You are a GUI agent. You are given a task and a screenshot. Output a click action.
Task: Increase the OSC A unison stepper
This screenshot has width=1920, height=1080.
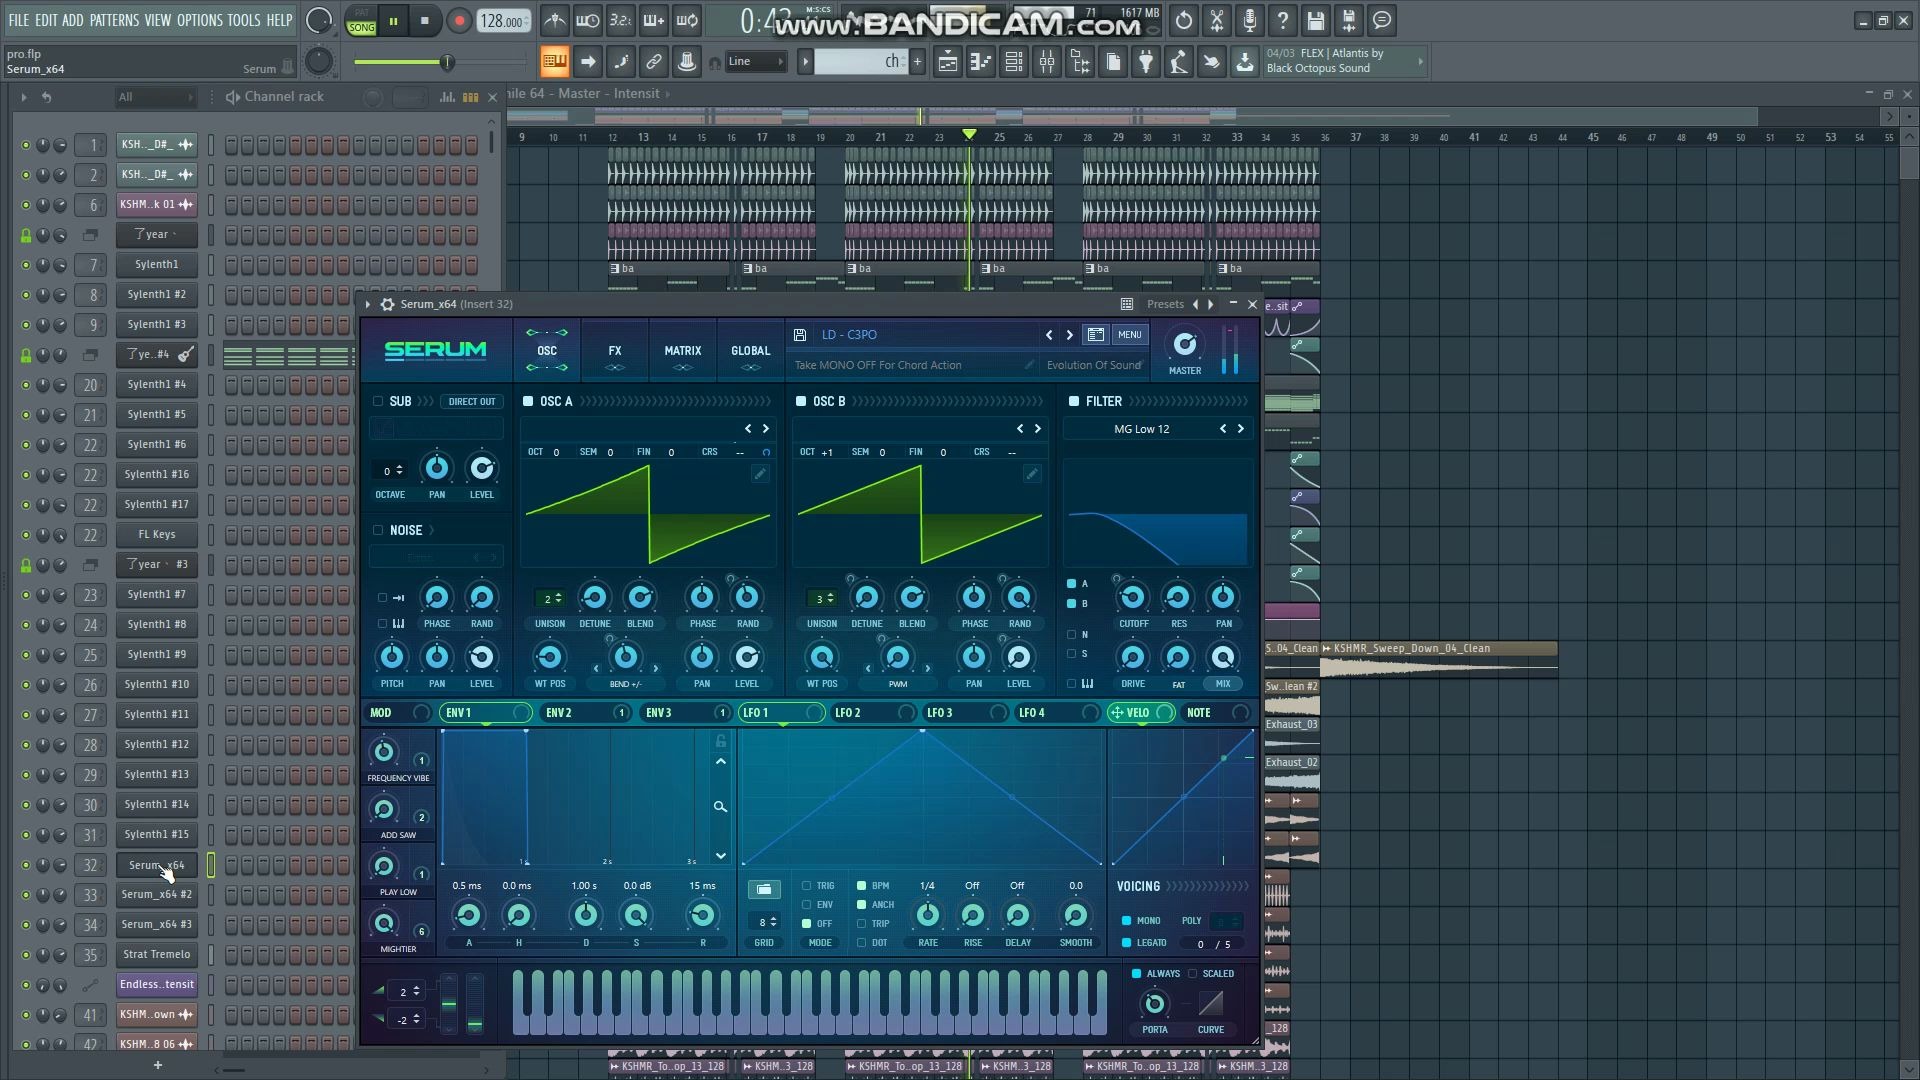(x=558, y=595)
